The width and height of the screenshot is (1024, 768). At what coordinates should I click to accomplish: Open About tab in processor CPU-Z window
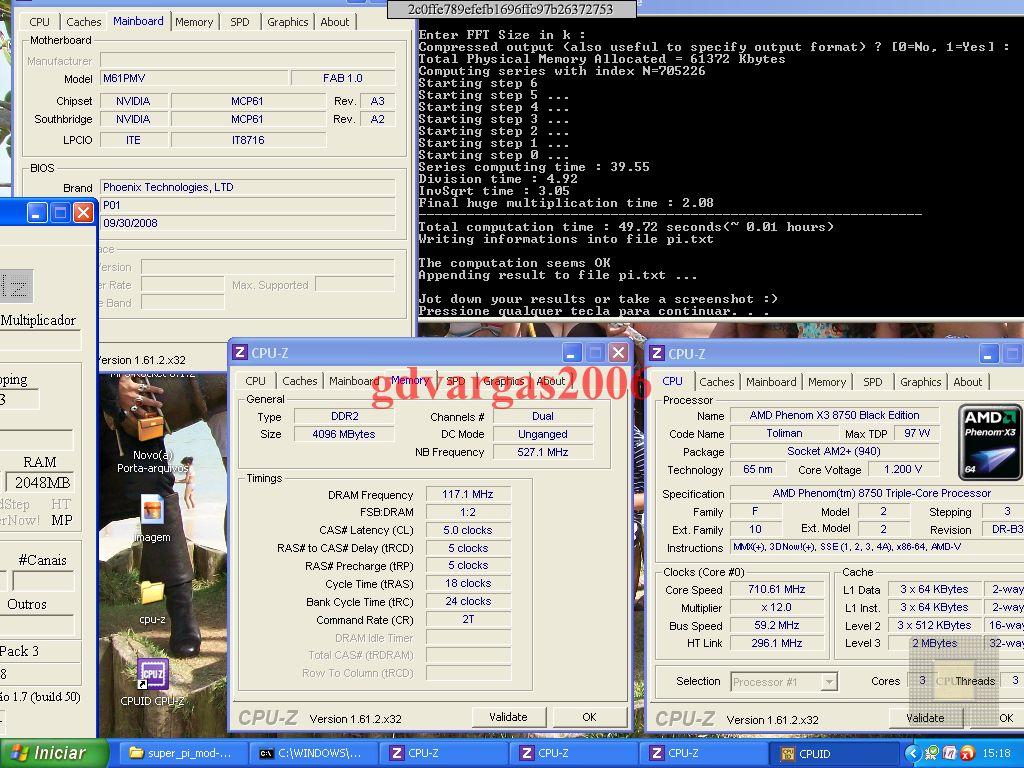[x=967, y=382]
